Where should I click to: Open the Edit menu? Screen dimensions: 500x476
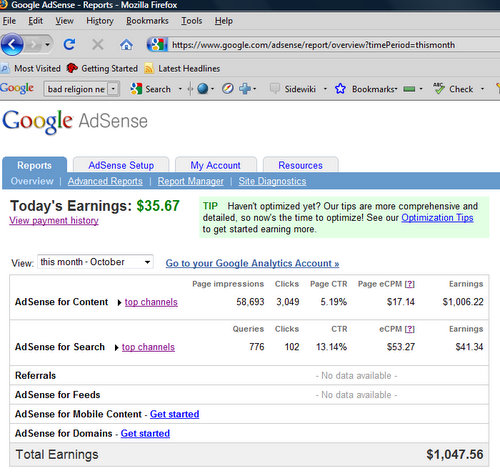click(35, 21)
